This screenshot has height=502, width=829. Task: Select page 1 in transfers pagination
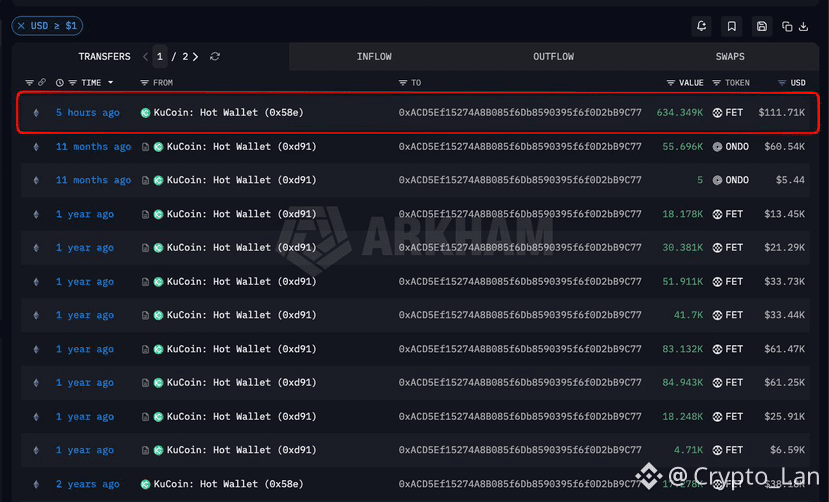160,57
